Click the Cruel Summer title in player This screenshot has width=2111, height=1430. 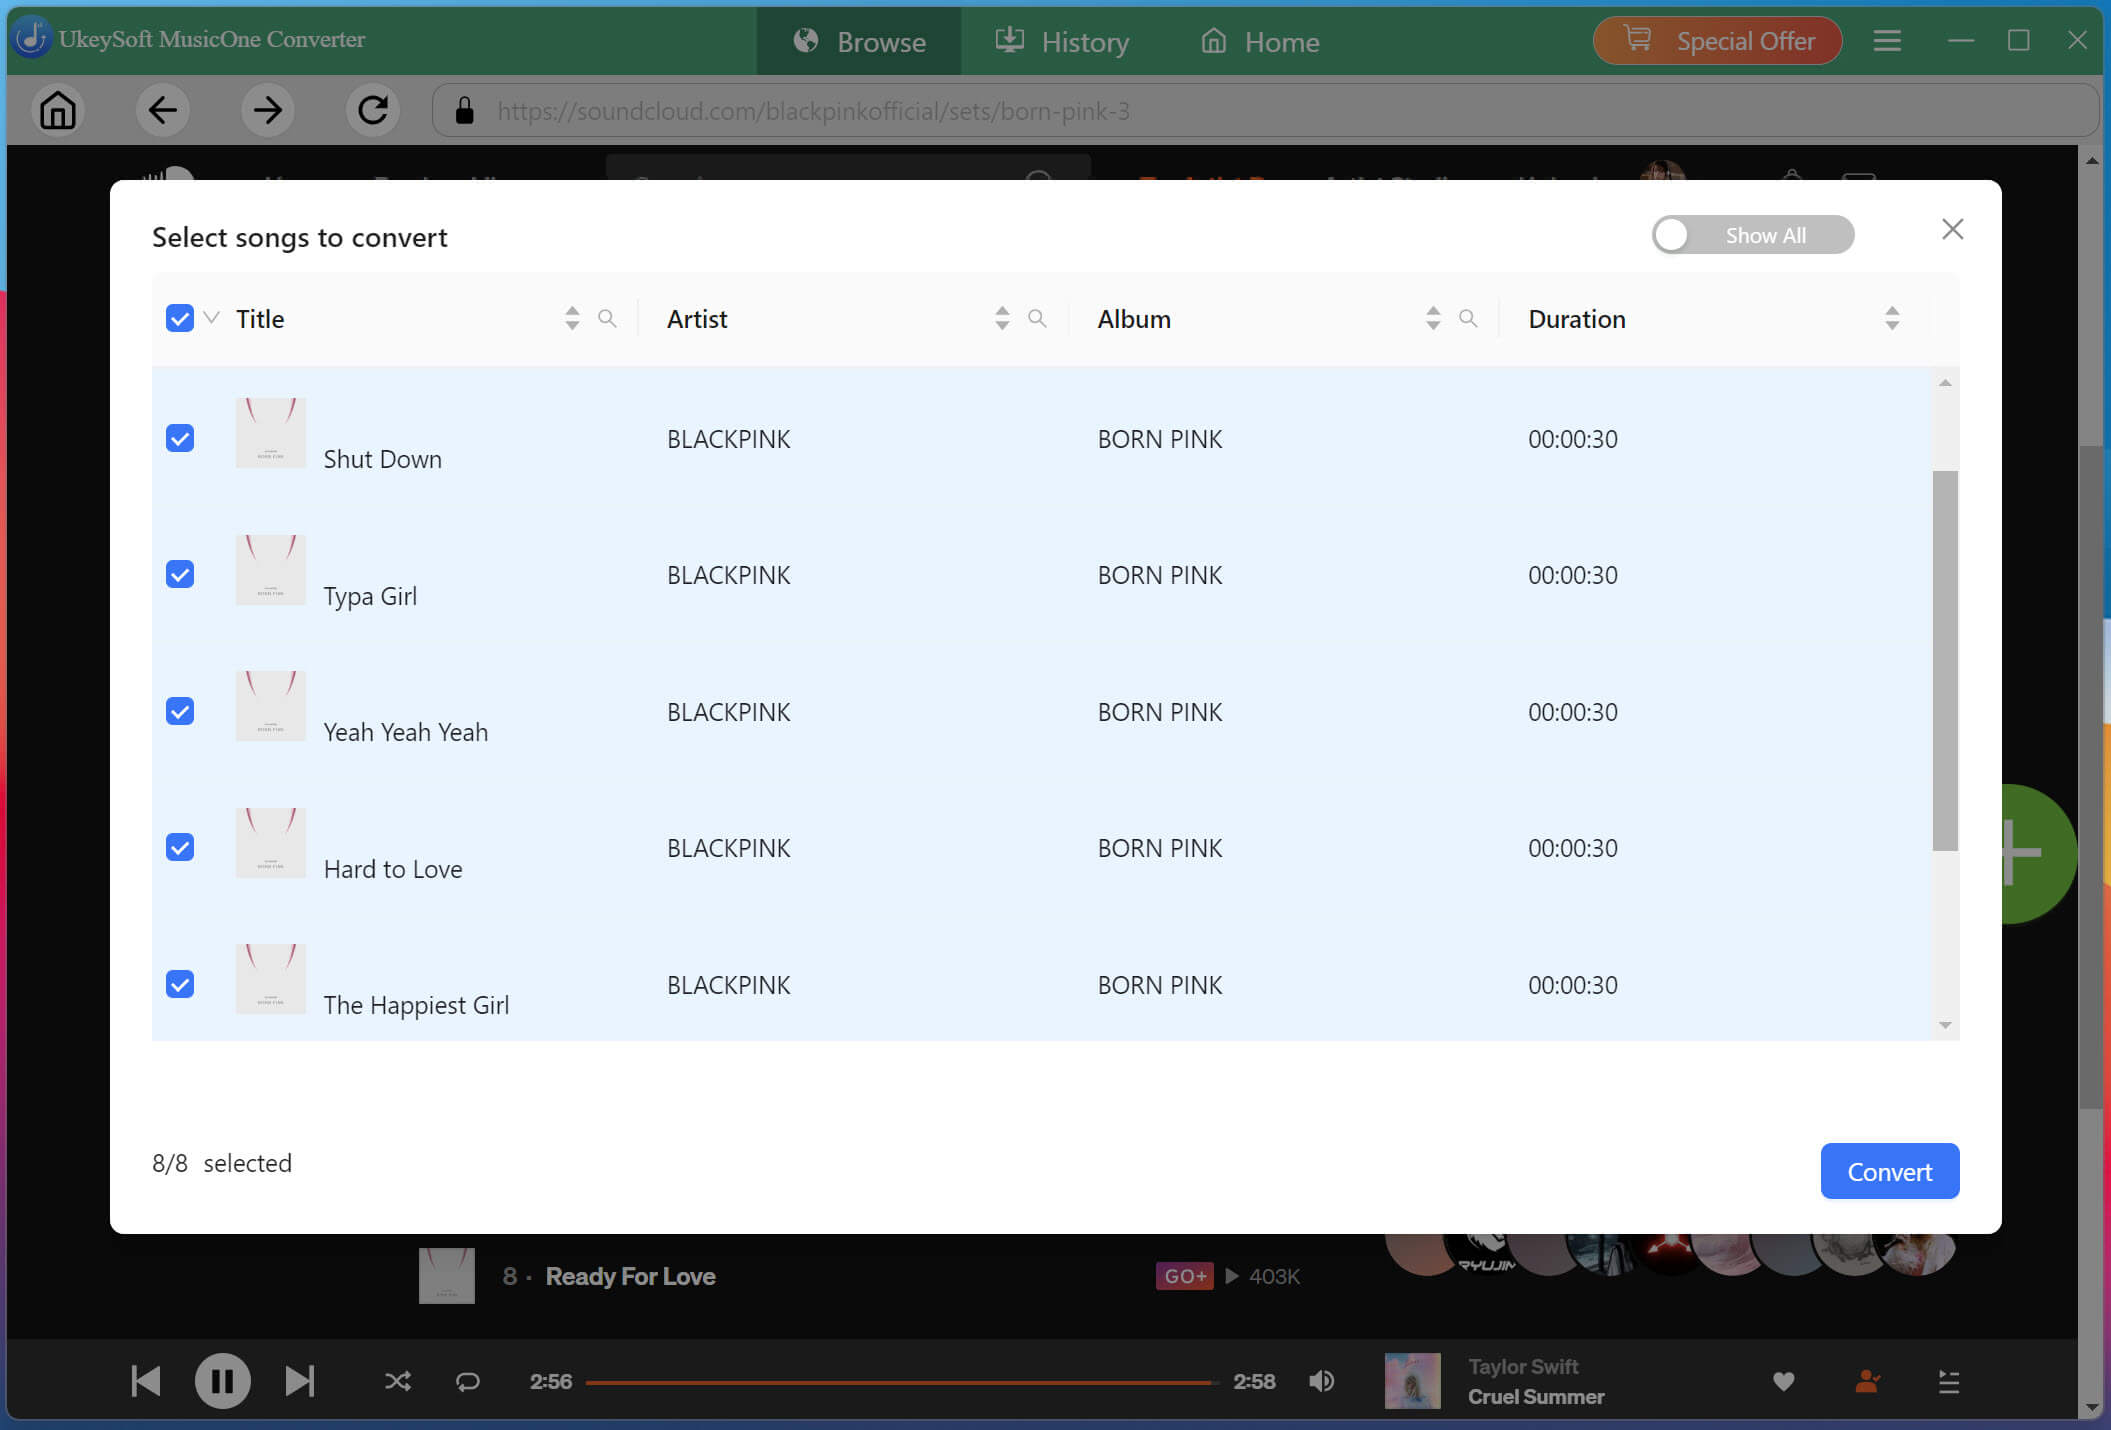point(1536,1397)
